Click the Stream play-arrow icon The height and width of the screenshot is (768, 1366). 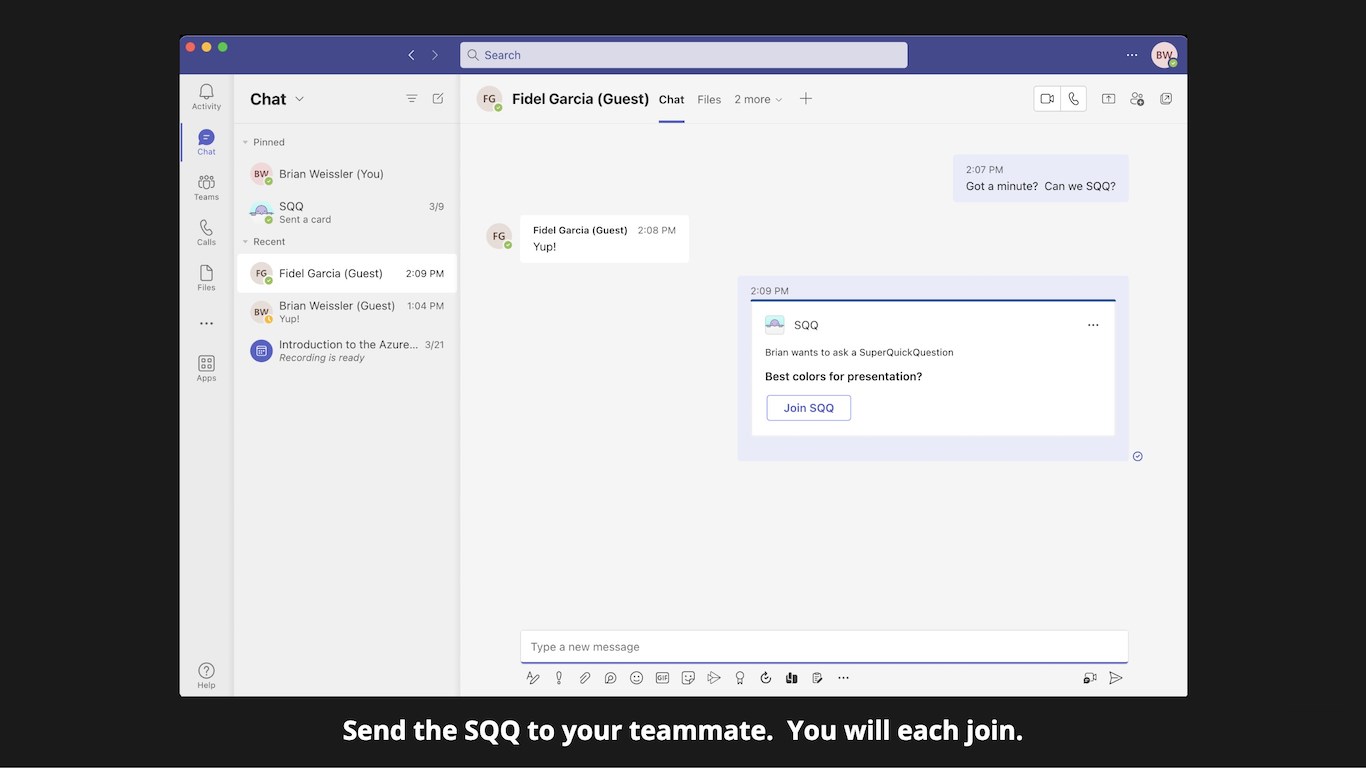click(x=714, y=678)
